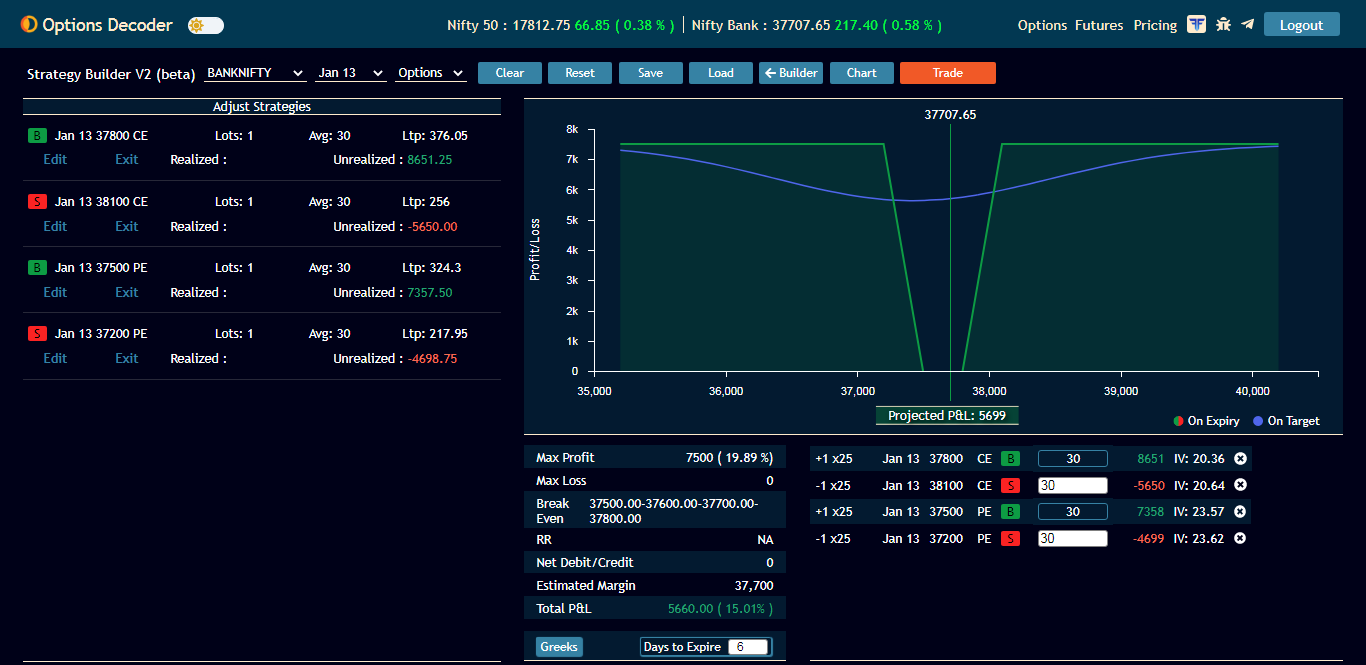Screen dimensions: 1366x665
Task: Toggle S buy/sell badge on 38100 CE leg row
Action: coord(1011,485)
